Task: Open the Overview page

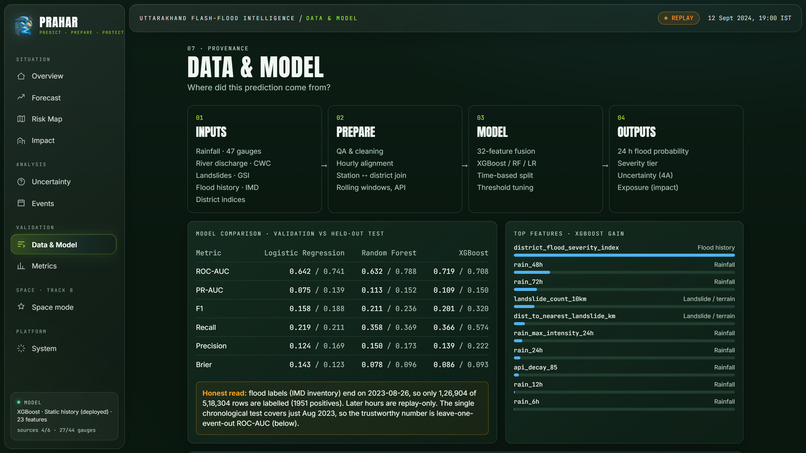Action: (x=63, y=76)
